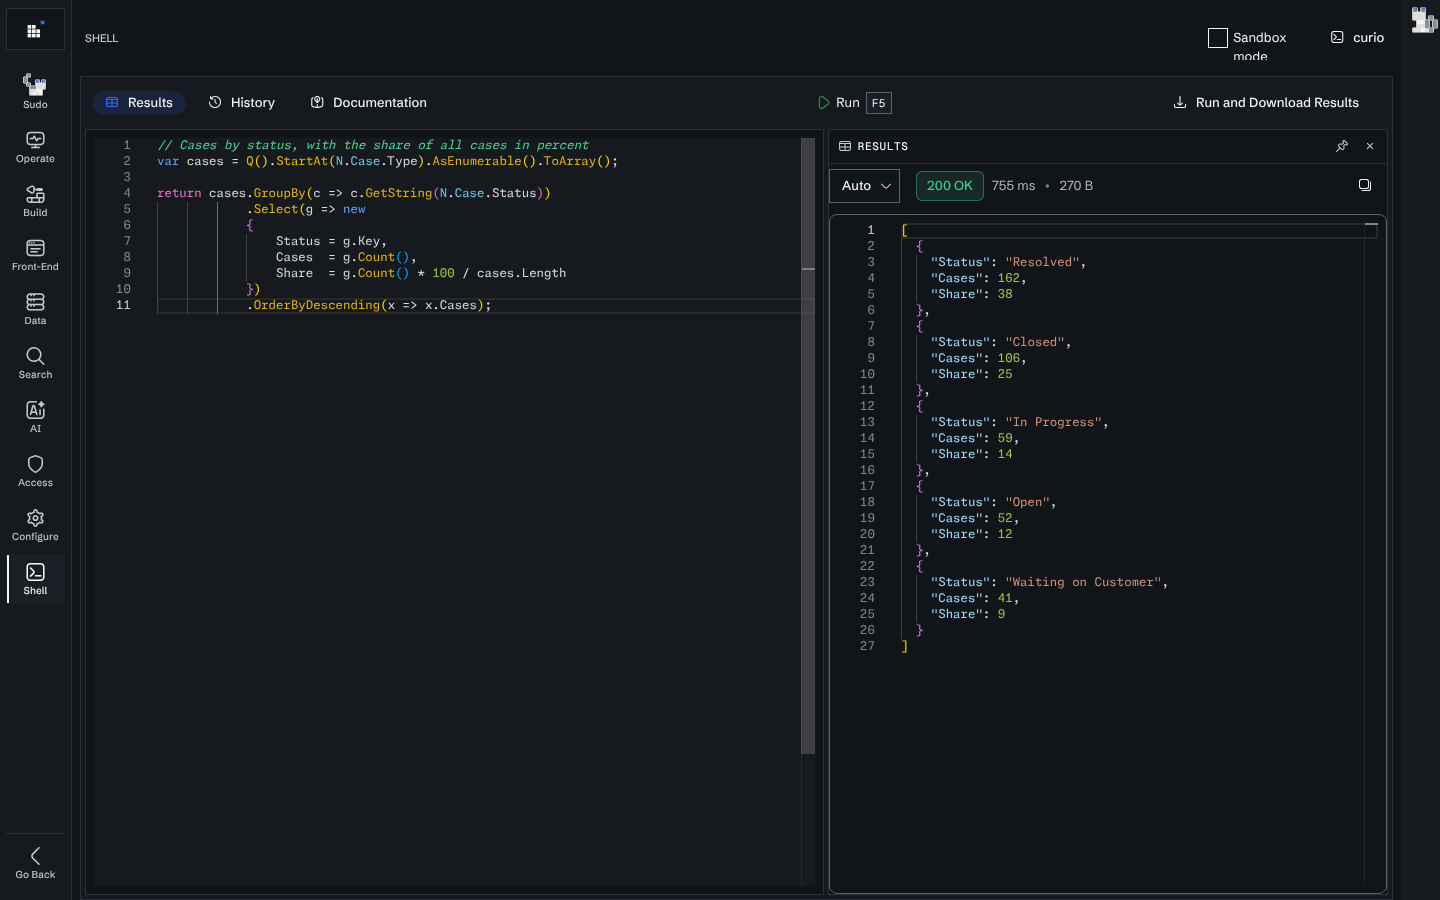Image resolution: width=1440 pixels, height=900 pixels.
Task: Open the Sudo section in sidebar
Action: tap(35, 91)
